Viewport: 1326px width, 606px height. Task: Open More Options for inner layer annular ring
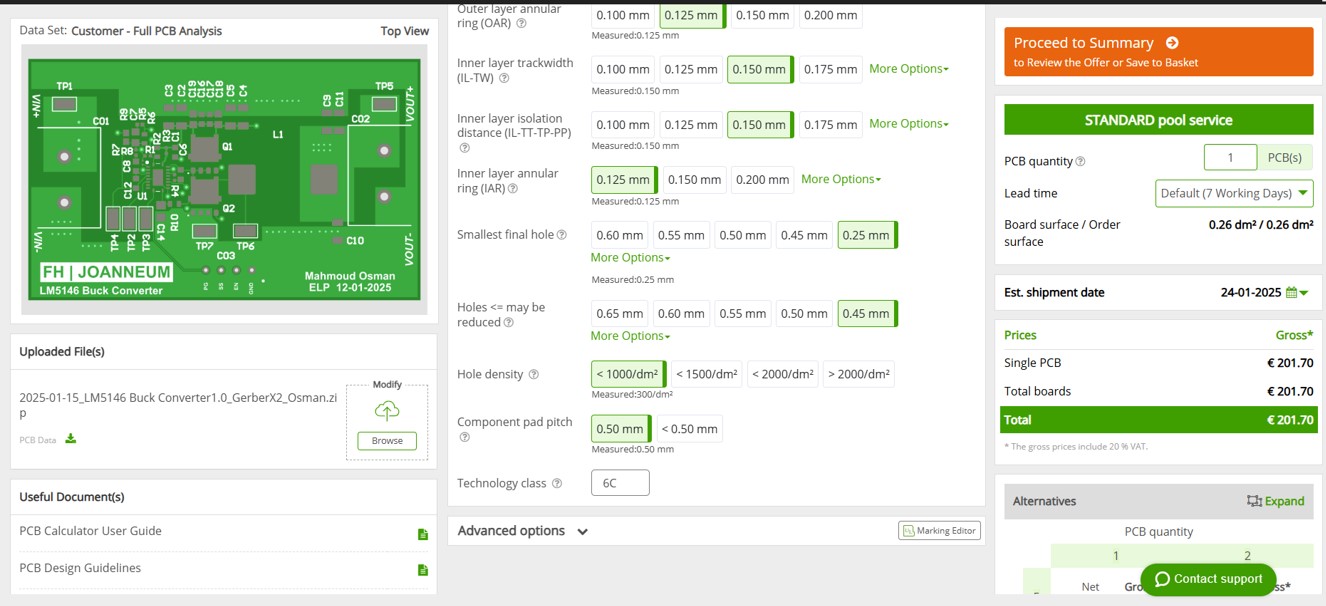841,180
